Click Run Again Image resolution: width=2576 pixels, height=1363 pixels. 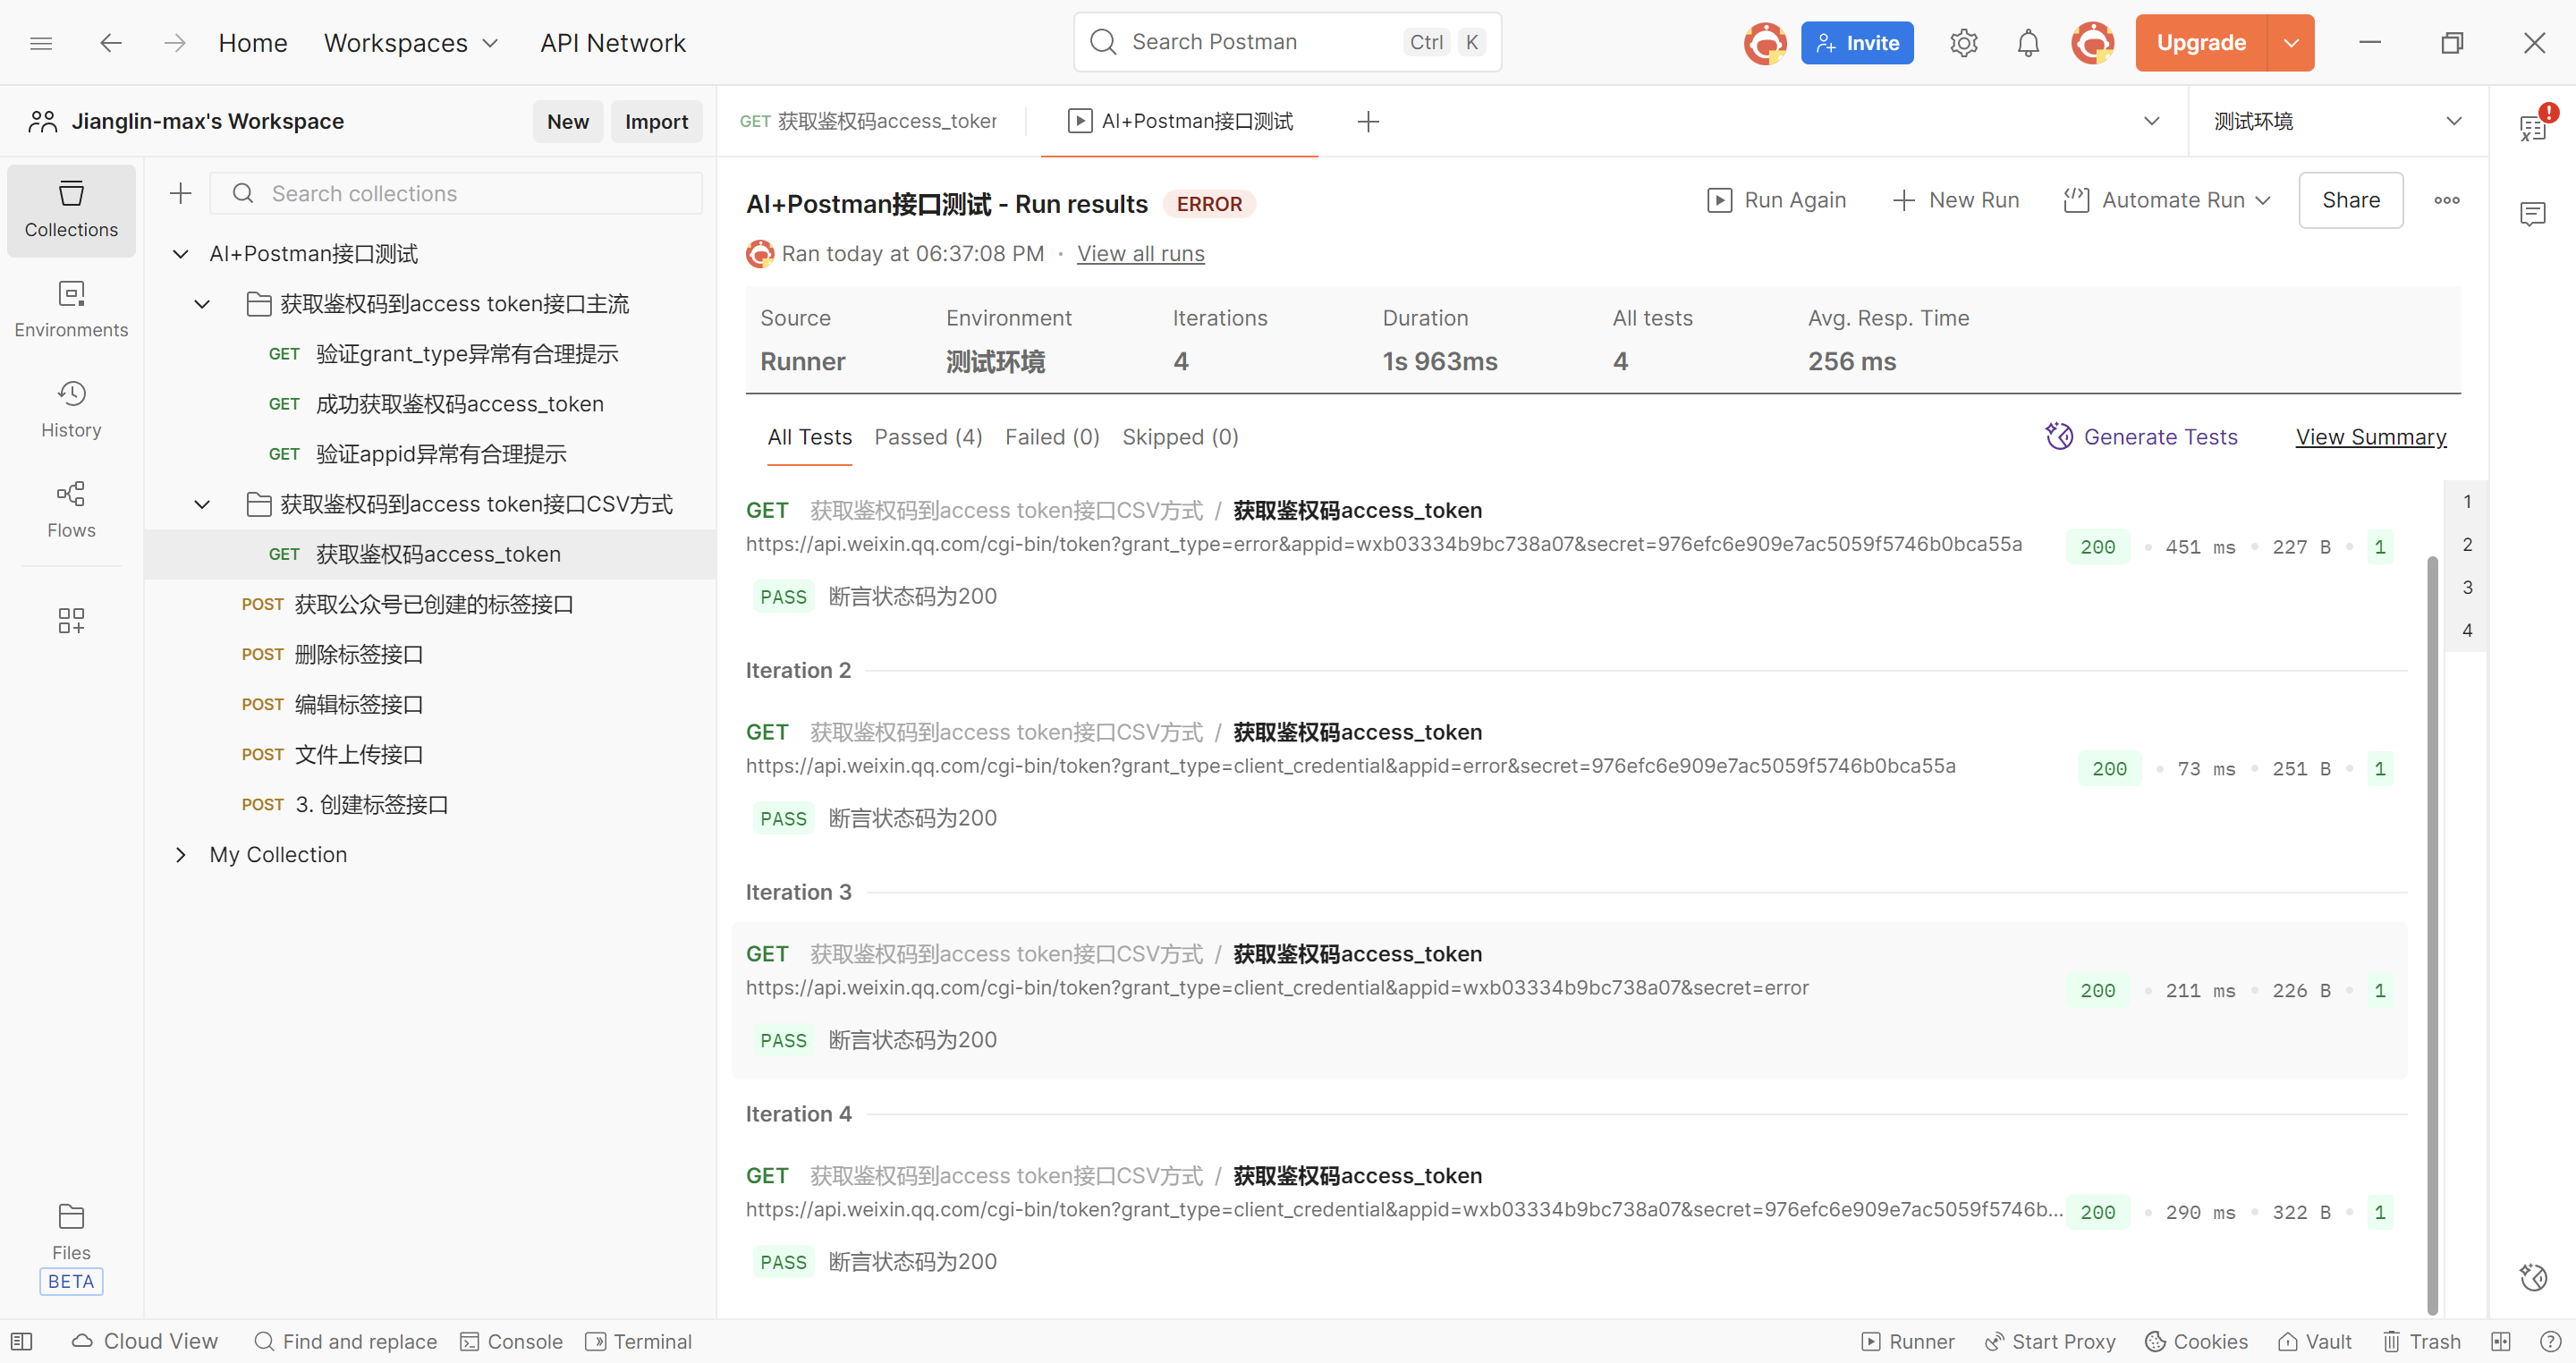pyautogui.click(x=1776, y=200)
